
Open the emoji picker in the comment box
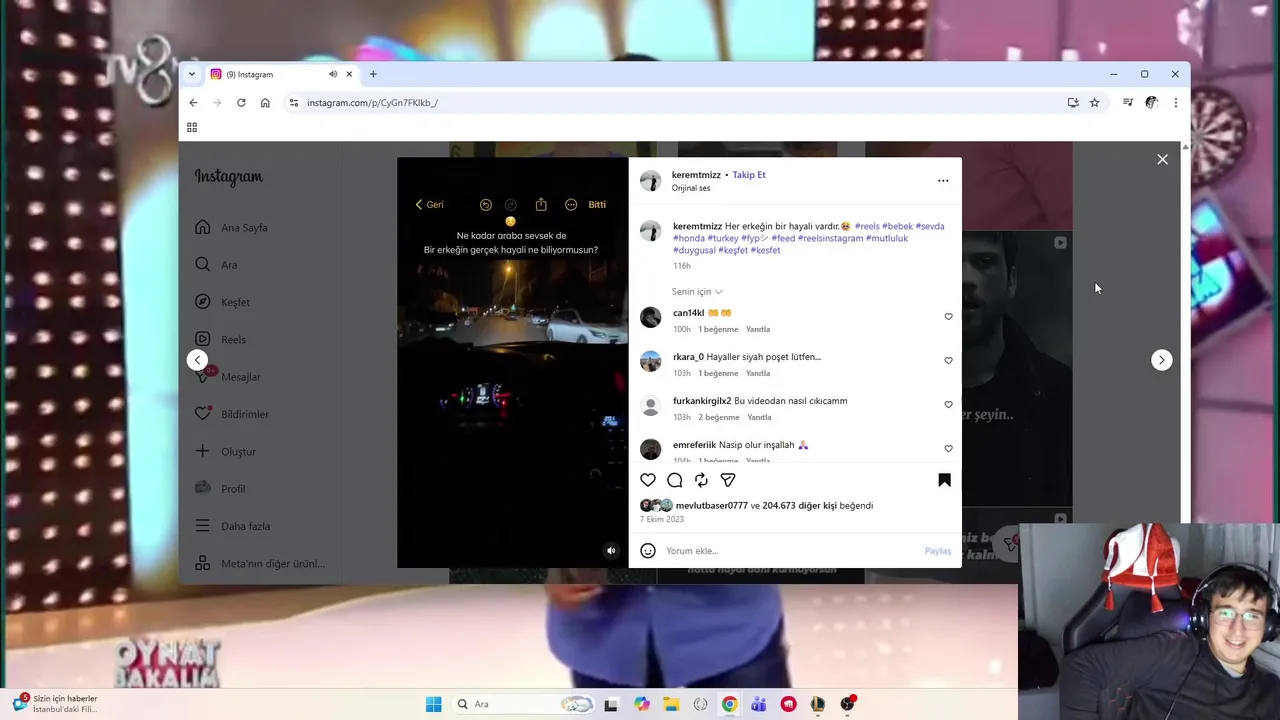tap(648, 551)
